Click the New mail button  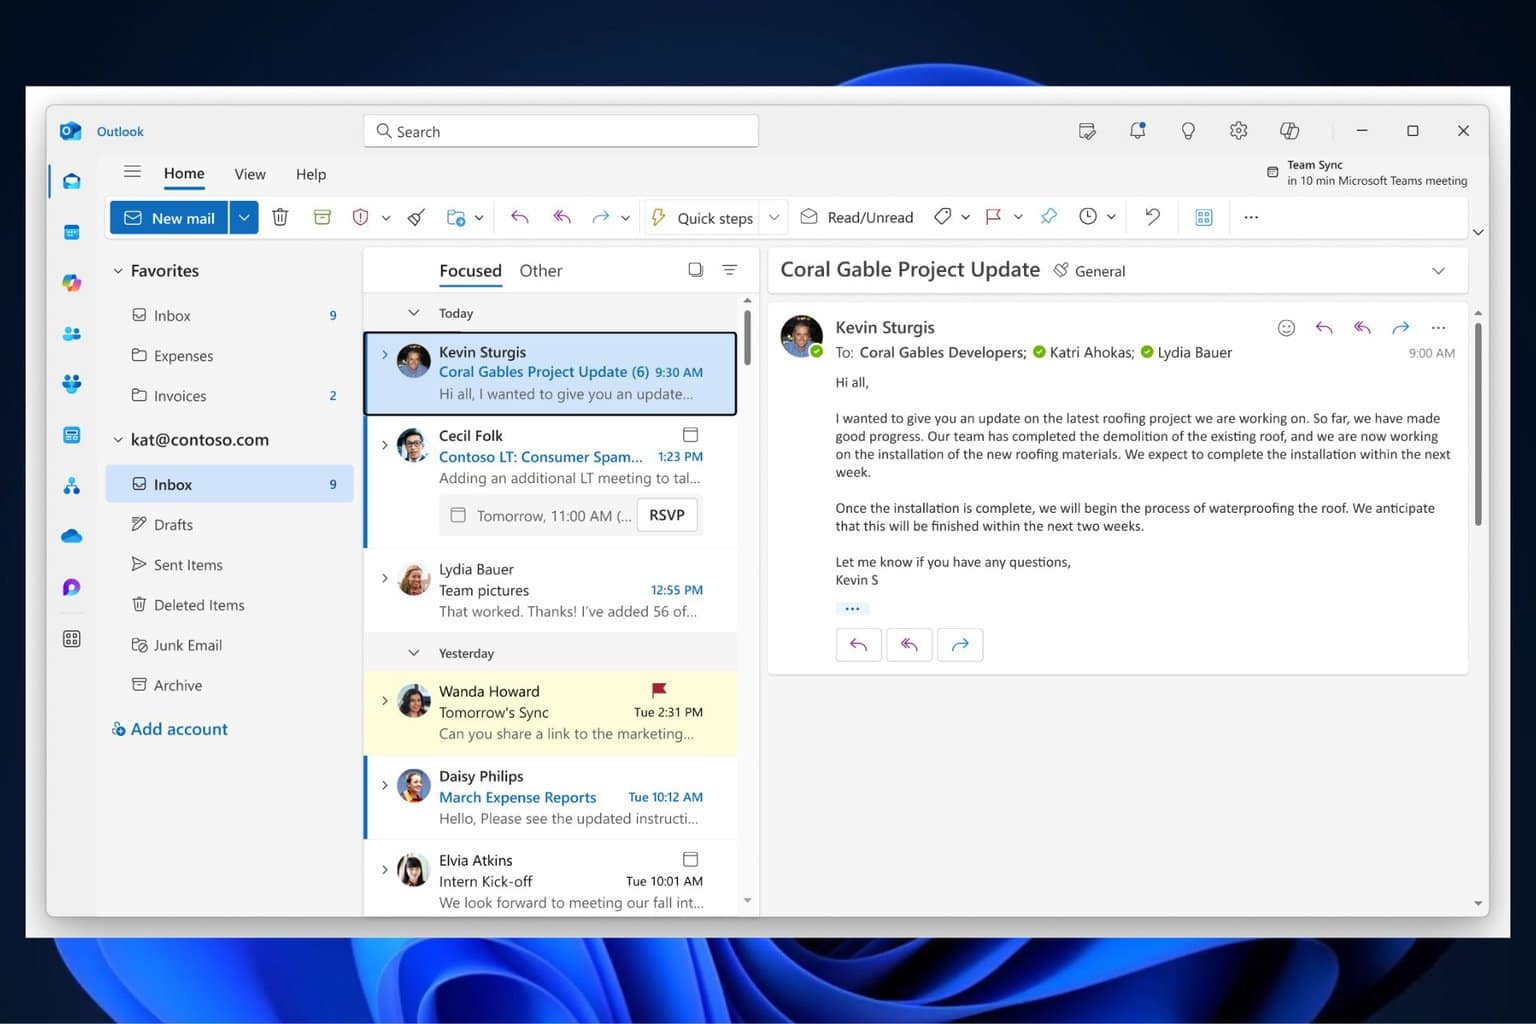pos(169,217)
